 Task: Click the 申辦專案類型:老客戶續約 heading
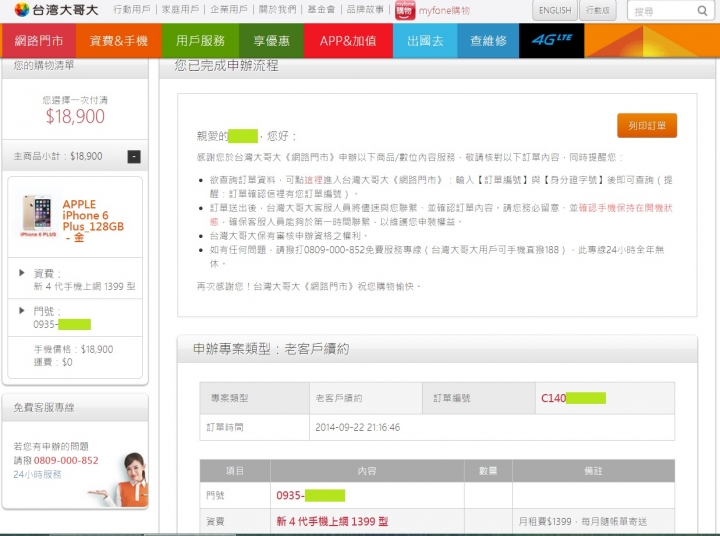point(271,349)
